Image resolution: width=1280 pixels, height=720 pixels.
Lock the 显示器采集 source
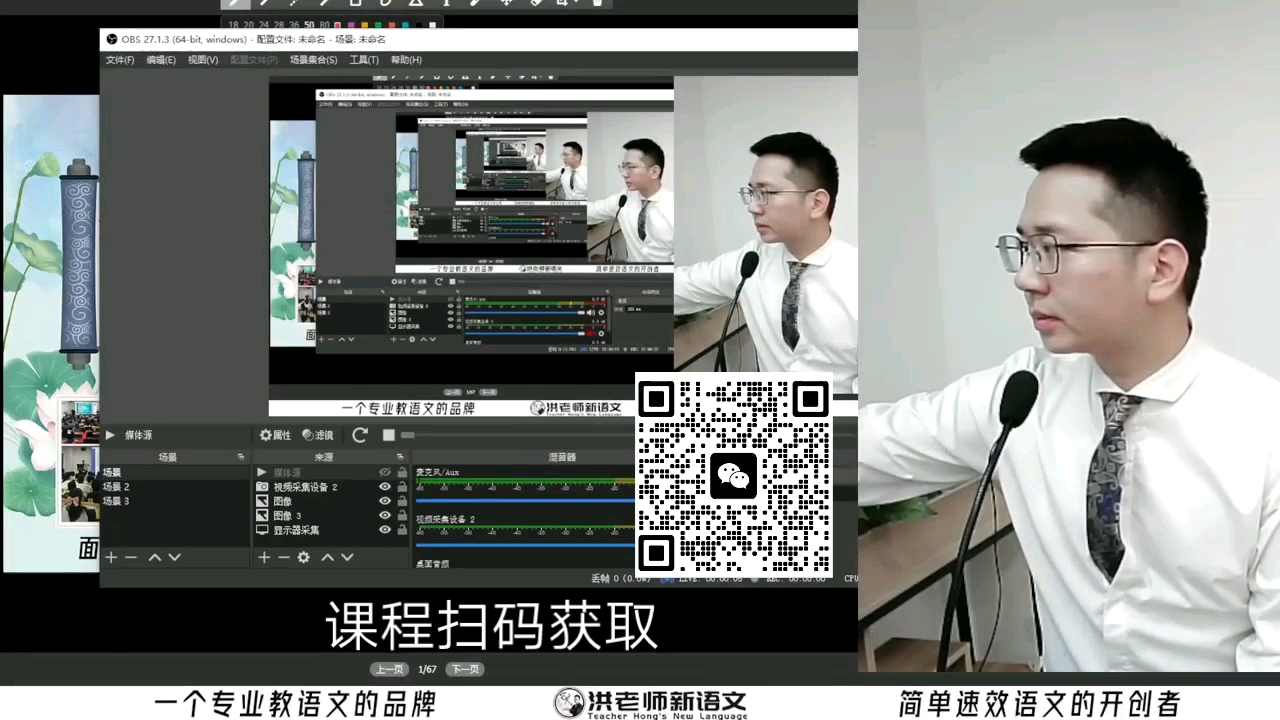[x=402, y=530]
